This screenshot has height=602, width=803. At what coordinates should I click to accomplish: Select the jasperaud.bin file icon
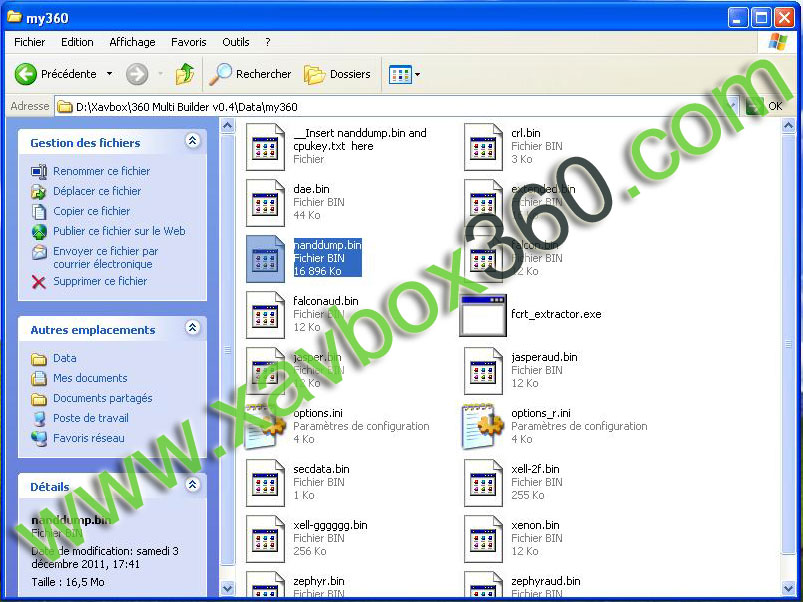click(x=483, y=371)
